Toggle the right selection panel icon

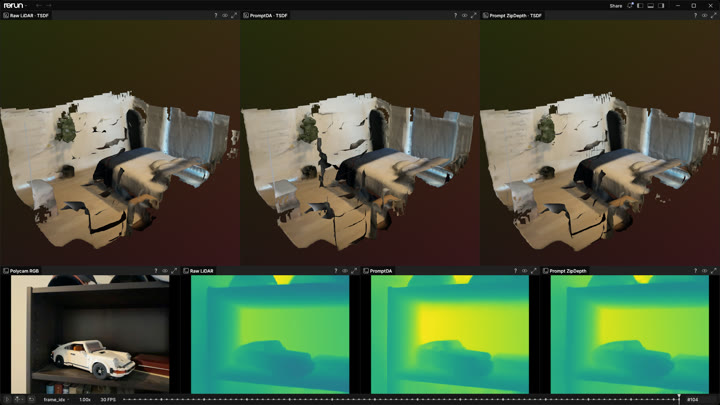click(661, 6)
